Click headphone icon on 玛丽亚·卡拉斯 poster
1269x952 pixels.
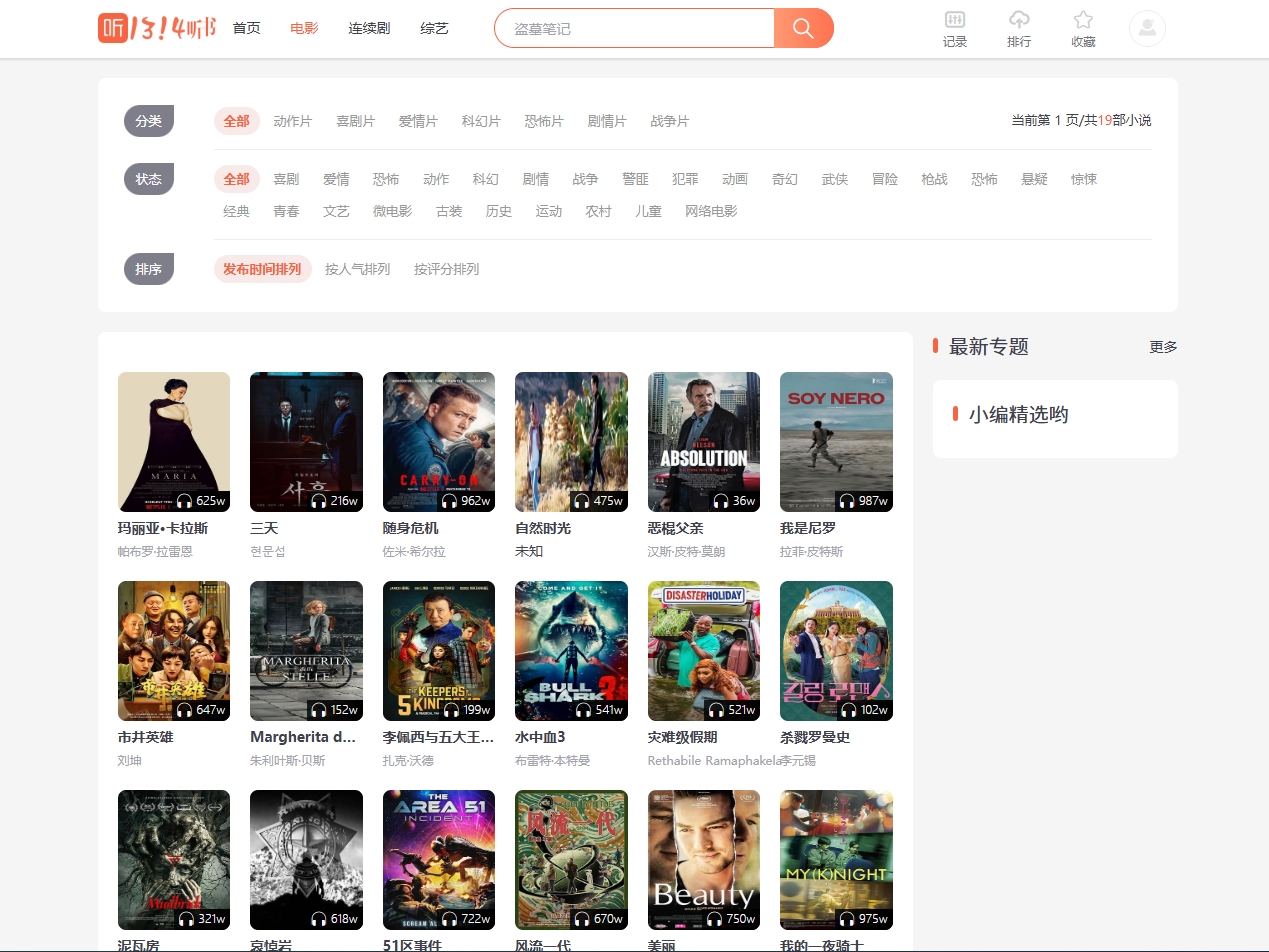[x=185, y=501]
